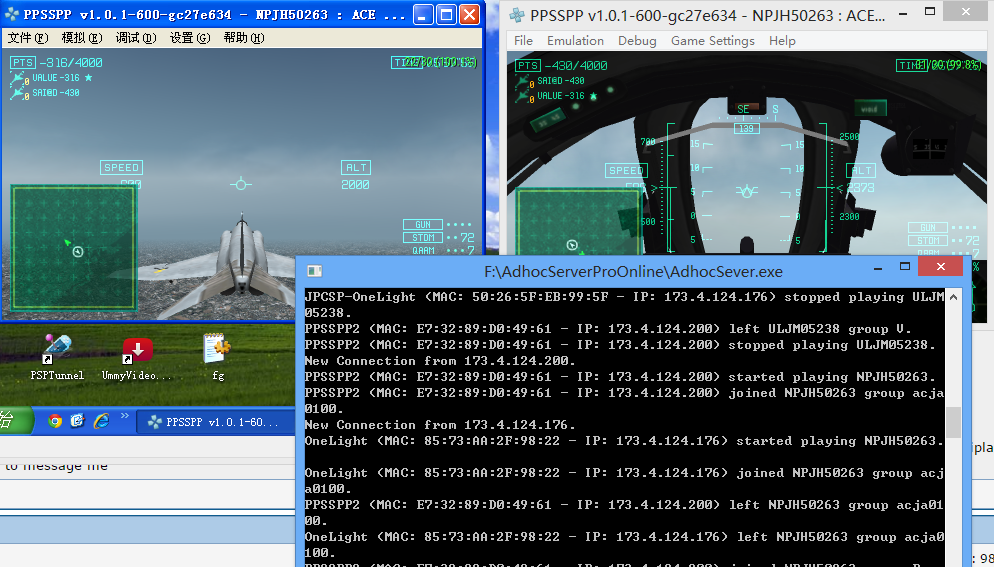
Task: Open the 模拟 menu in left PPSSPP
Action: click(81, 38)
